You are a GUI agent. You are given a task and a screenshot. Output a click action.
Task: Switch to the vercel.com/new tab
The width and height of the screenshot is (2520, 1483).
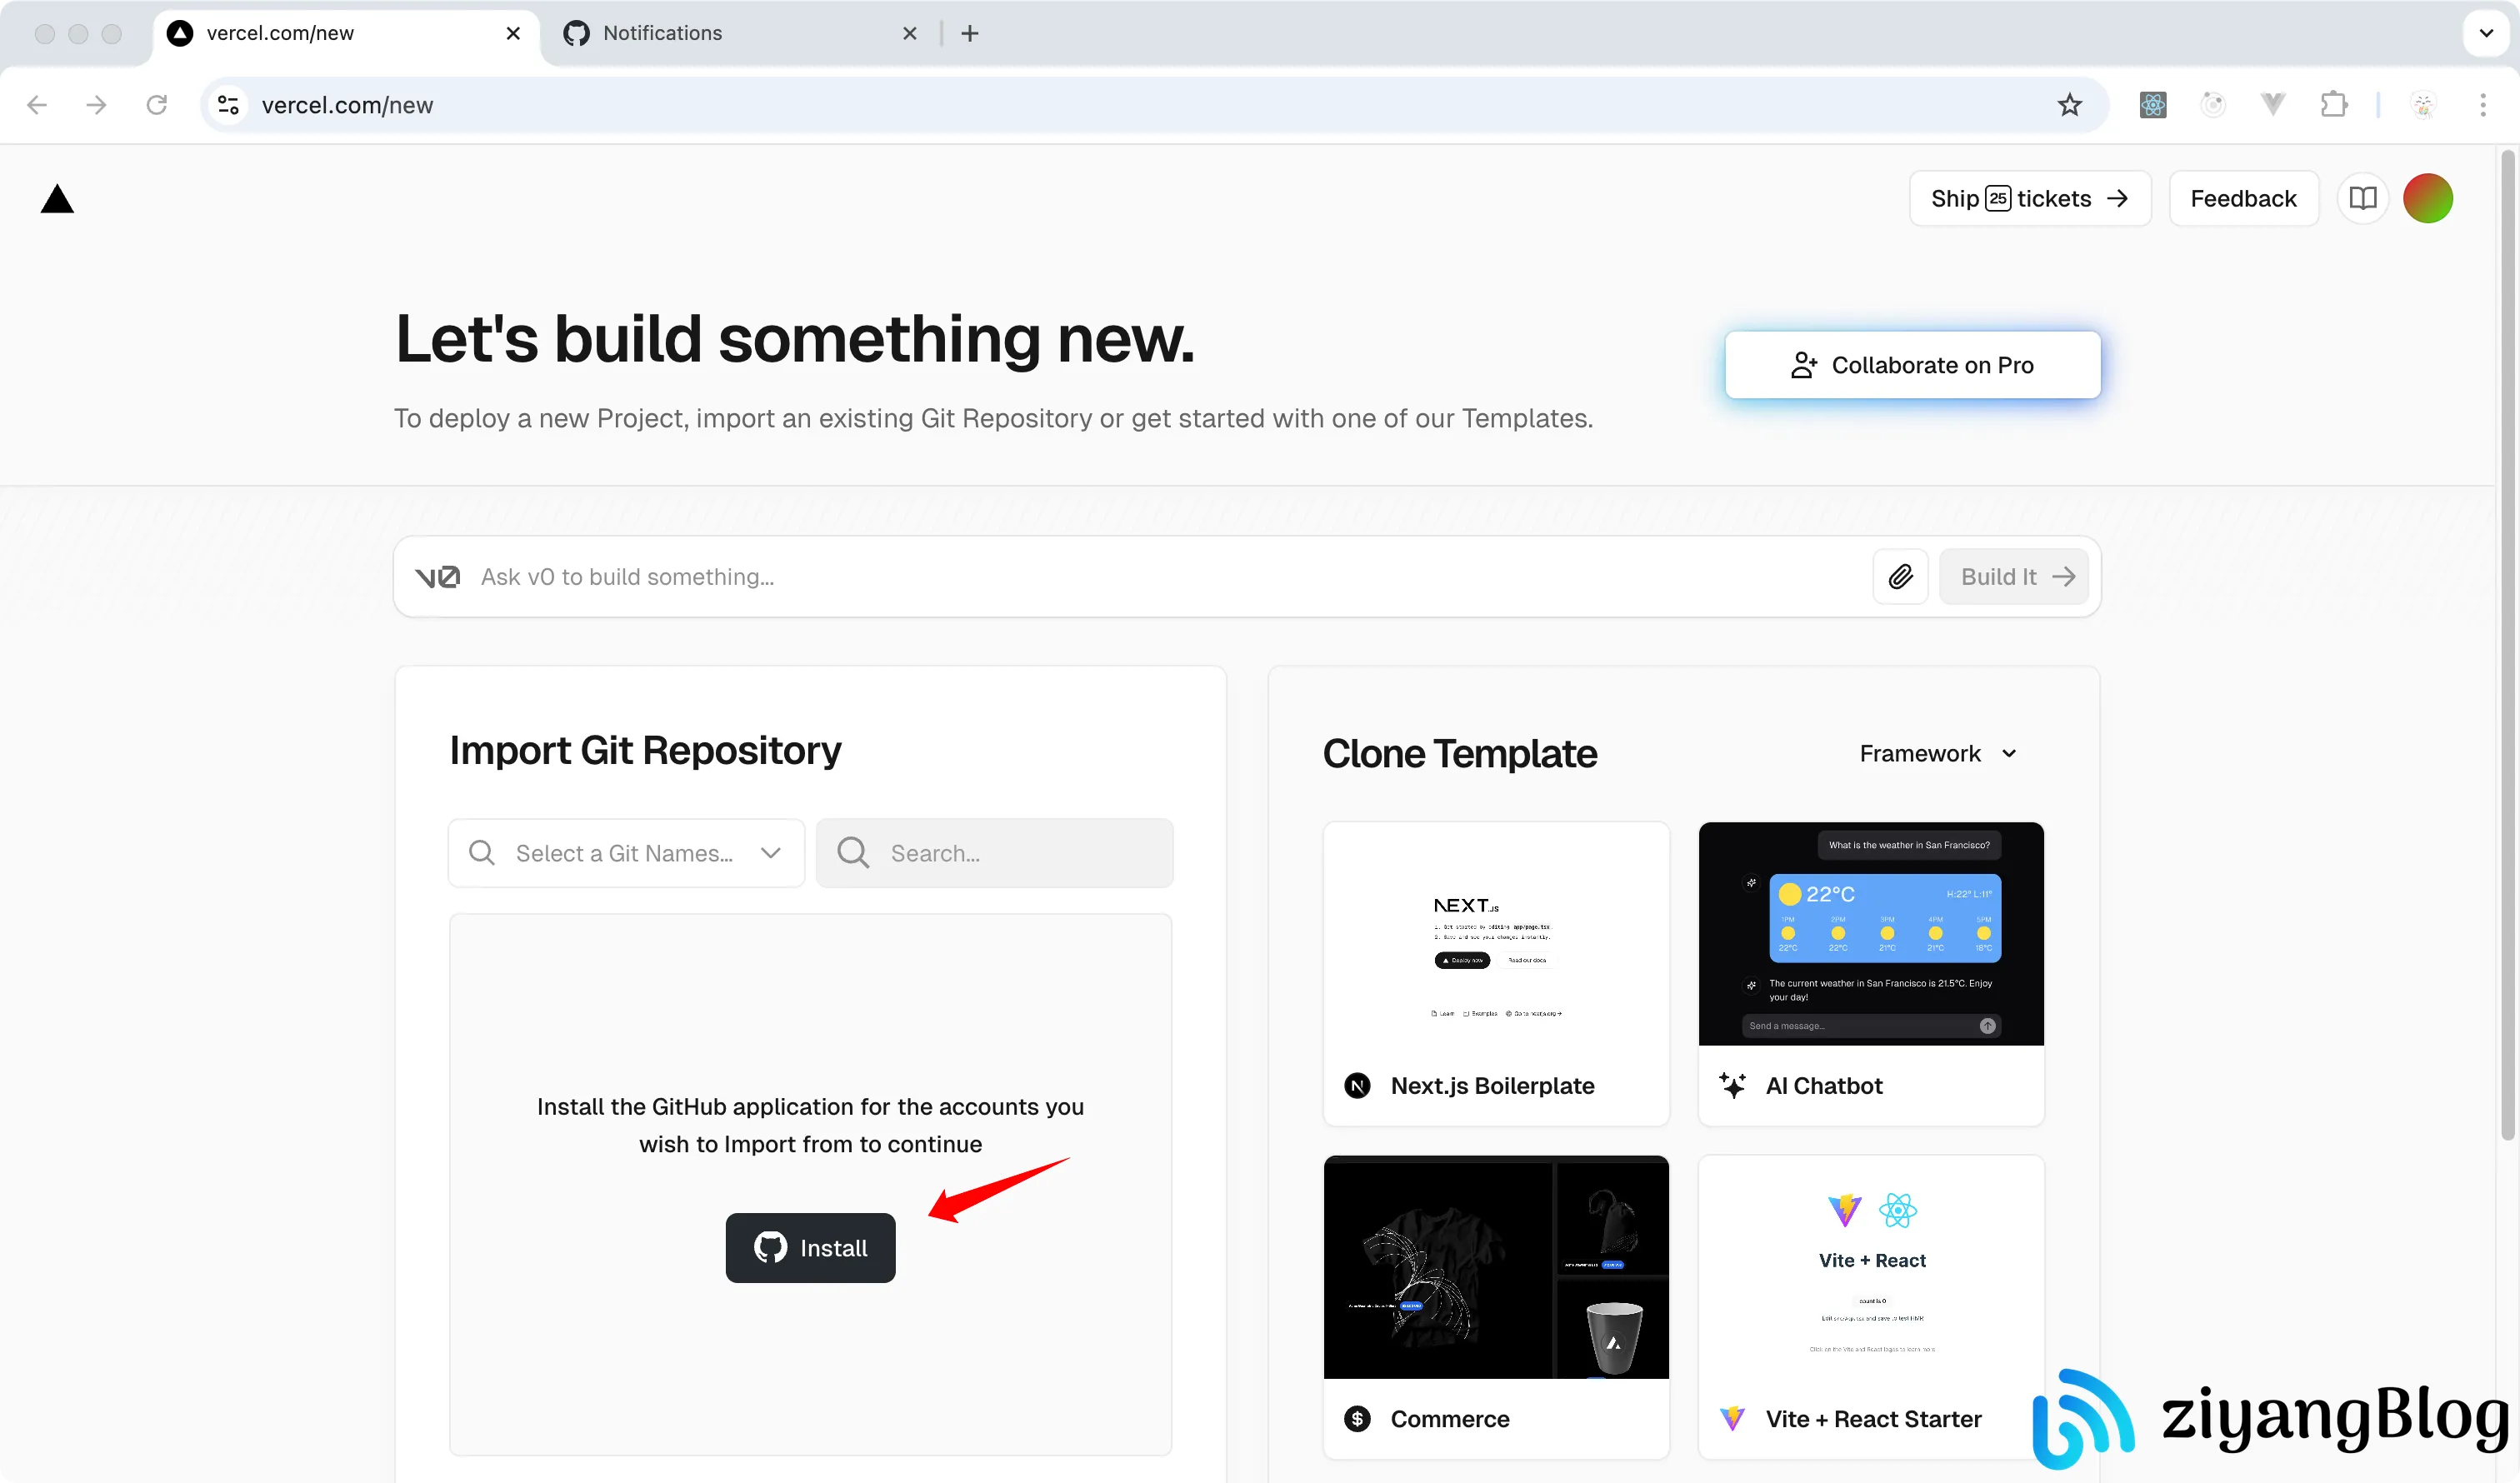coord(345,33)
